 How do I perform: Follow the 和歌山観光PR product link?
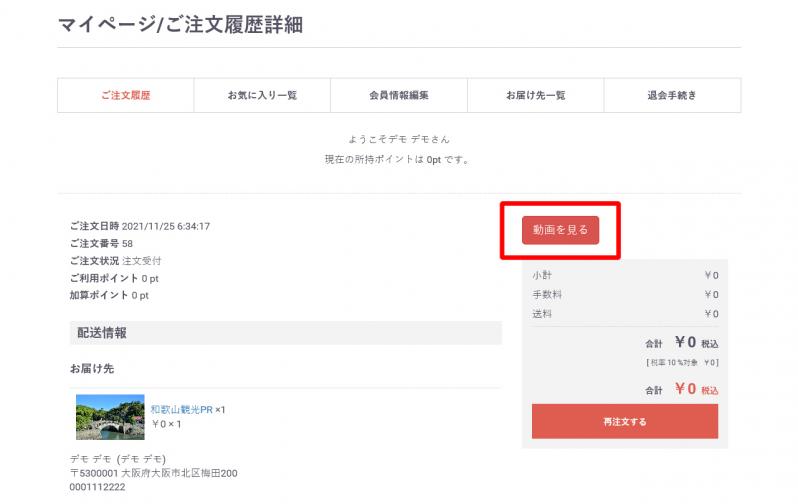coord(181,409)
